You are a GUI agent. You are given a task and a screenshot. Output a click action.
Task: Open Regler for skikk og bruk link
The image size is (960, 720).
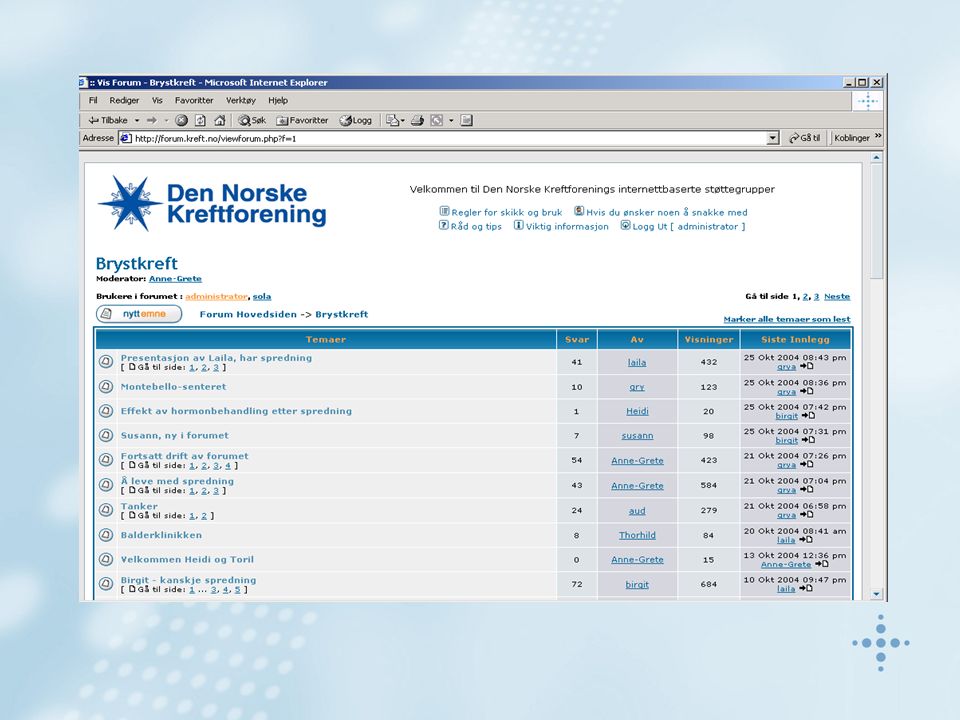506,212
